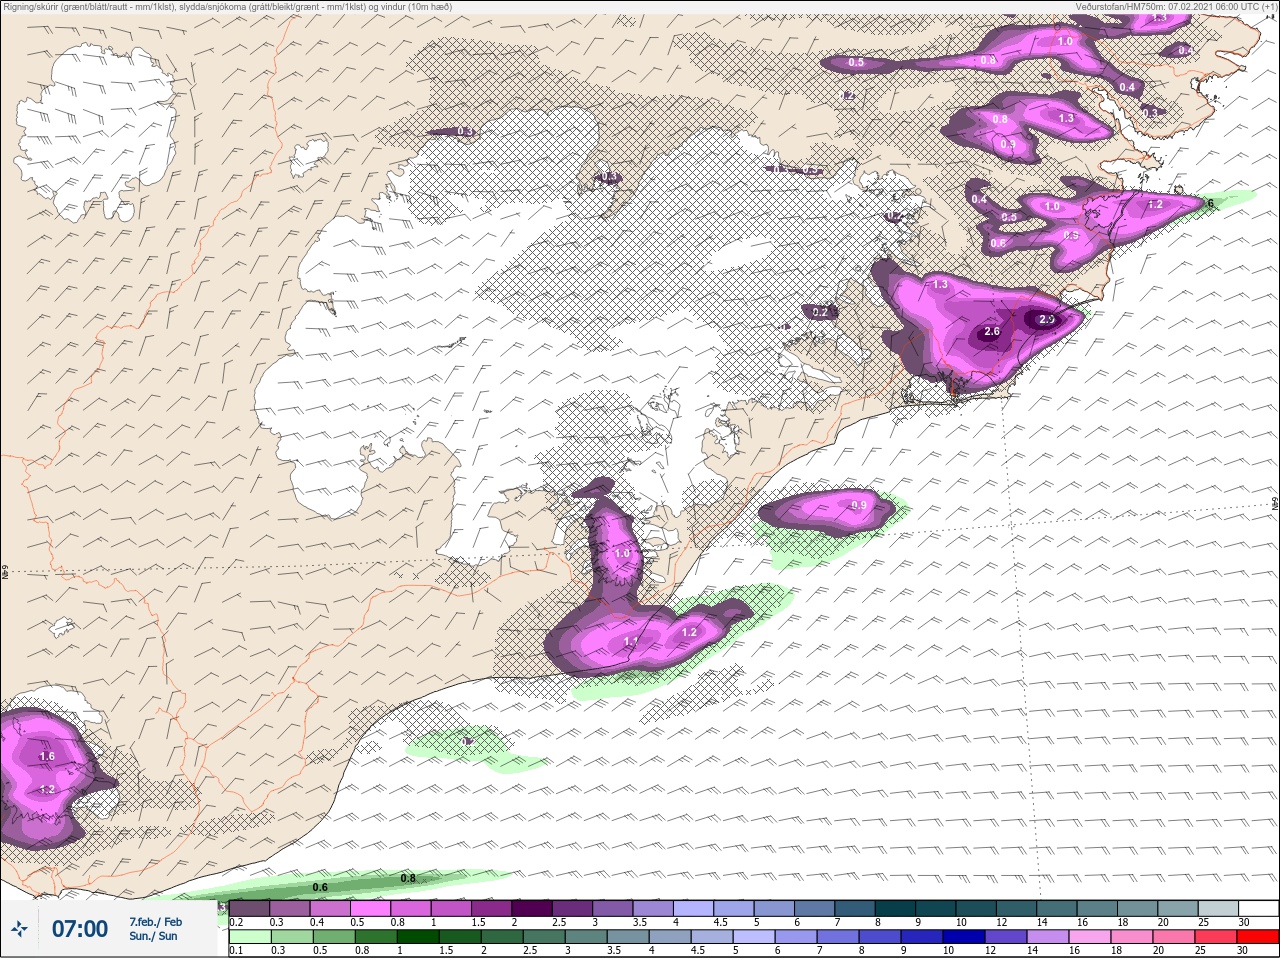Click the 07:00 forecast time display
The image size is (1280, 958).
point(80,929)
